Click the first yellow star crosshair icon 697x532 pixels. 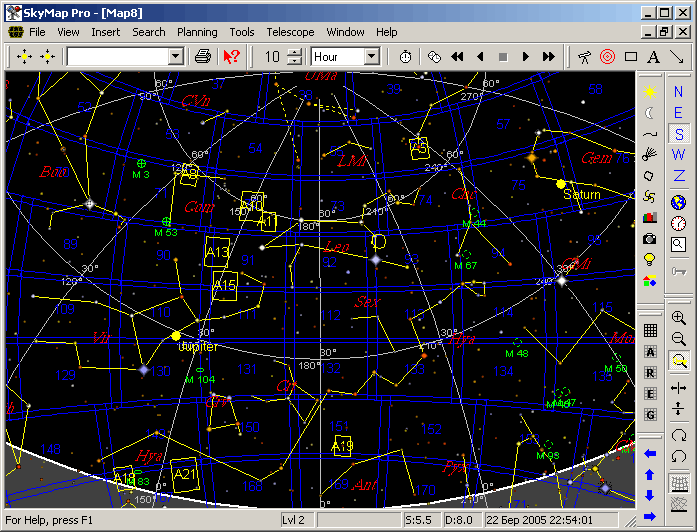24,57
